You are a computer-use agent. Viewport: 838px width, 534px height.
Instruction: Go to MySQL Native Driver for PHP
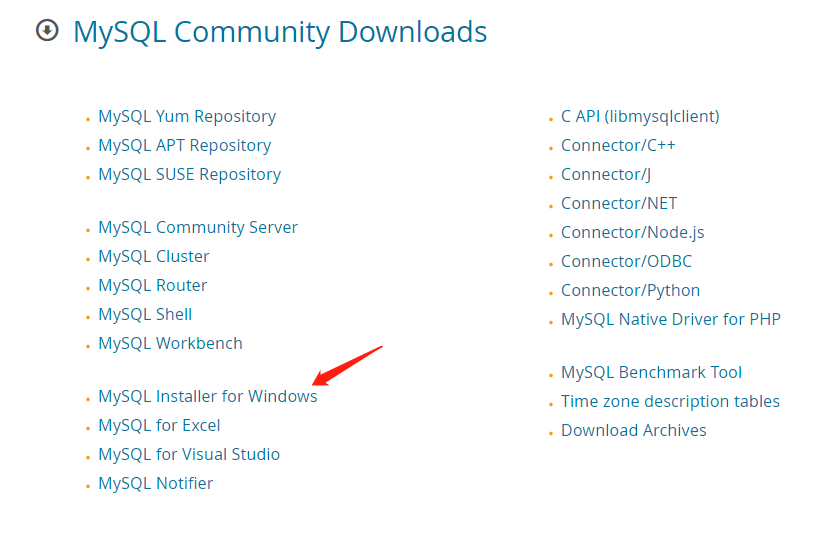click(x=671, y=319)
